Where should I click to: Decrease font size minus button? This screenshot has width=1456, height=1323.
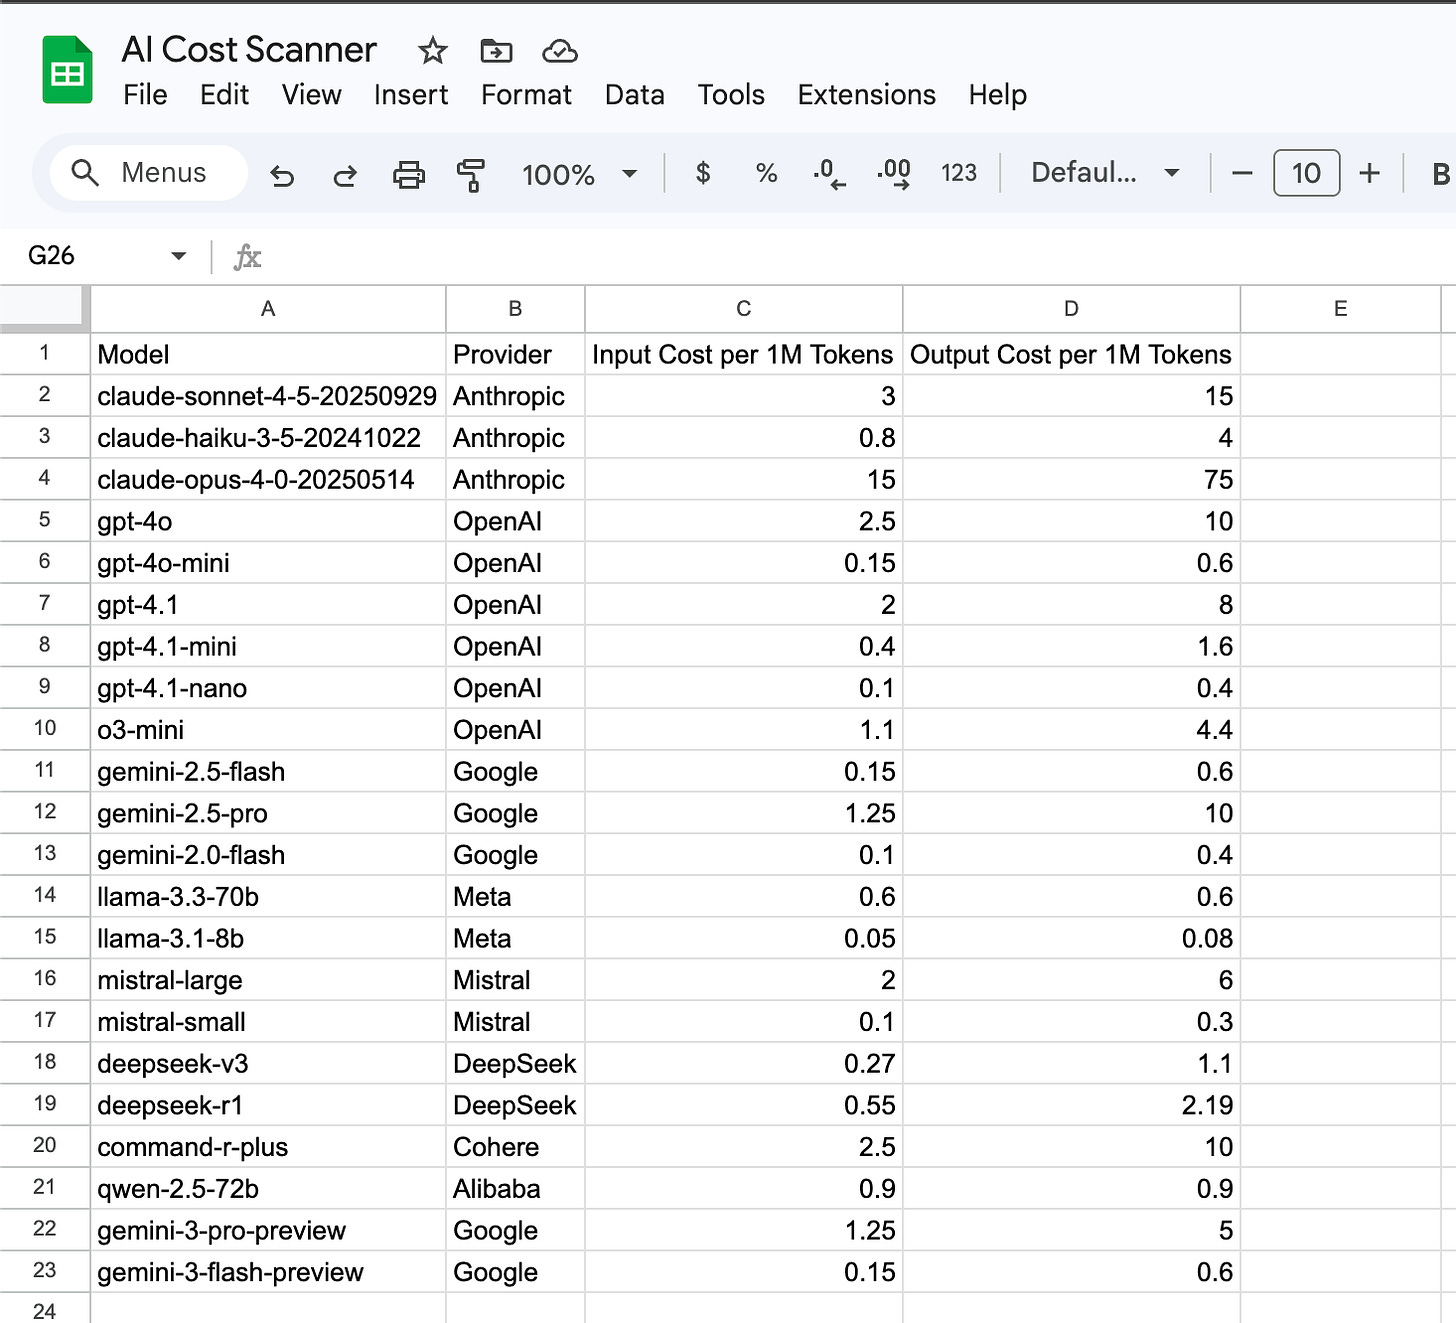[x=1242, y=173]
